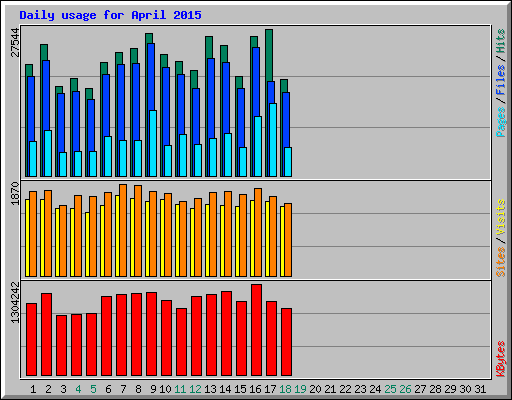Click green weekend day 25 label
Viewport: 512px width, 400px height.
pyautogui.click(x=390, y=389)
